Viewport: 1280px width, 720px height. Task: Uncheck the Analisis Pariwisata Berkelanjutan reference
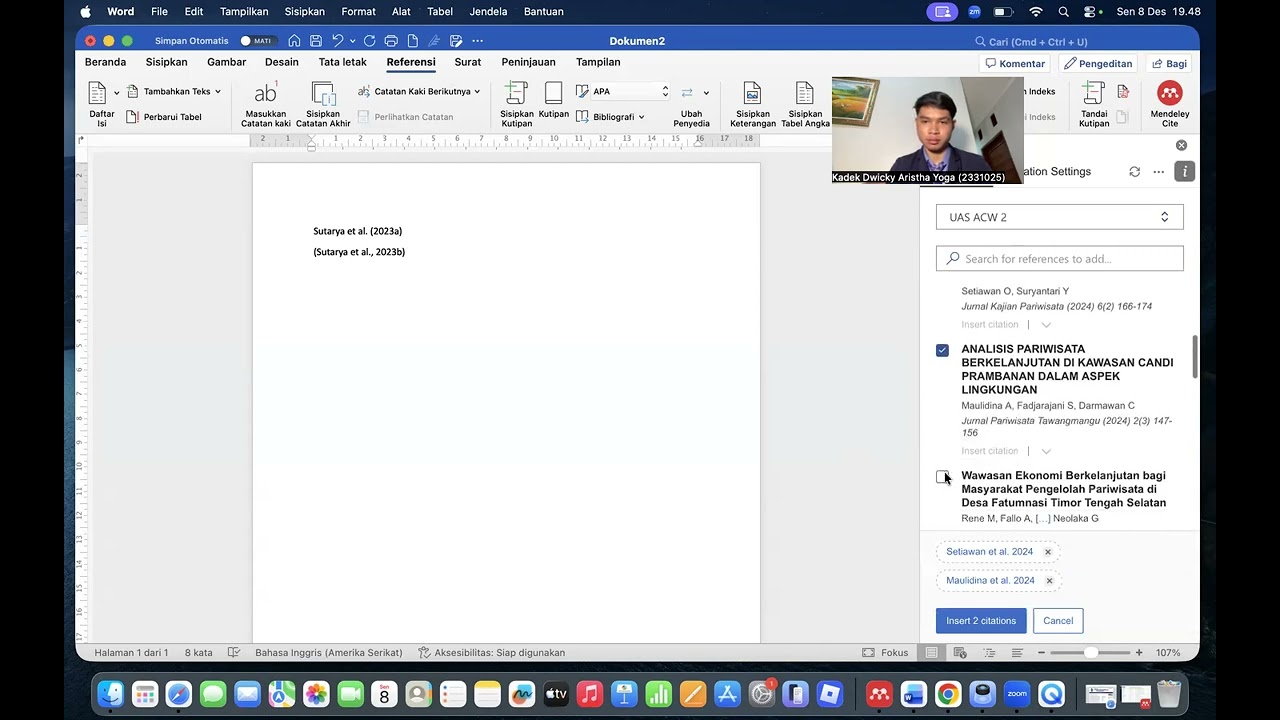point(942,350)
